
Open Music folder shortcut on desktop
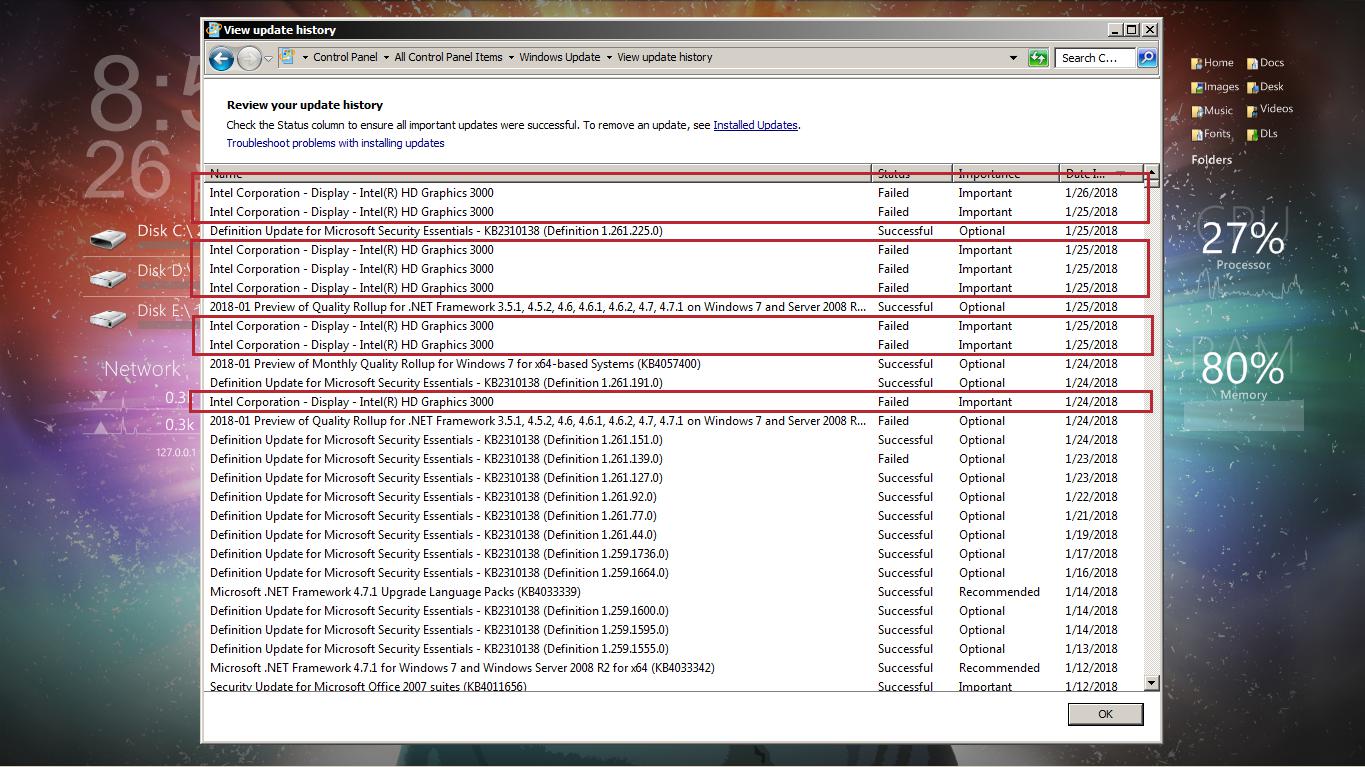(1212, 111)
